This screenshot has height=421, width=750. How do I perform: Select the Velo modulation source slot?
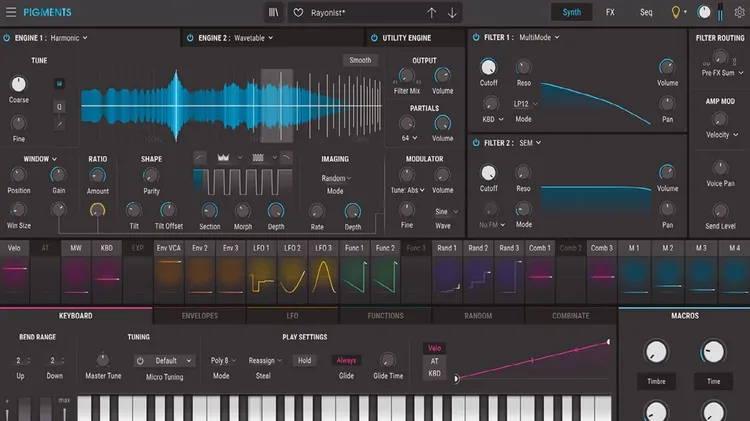pyautogui.click(x=14, y=270)
